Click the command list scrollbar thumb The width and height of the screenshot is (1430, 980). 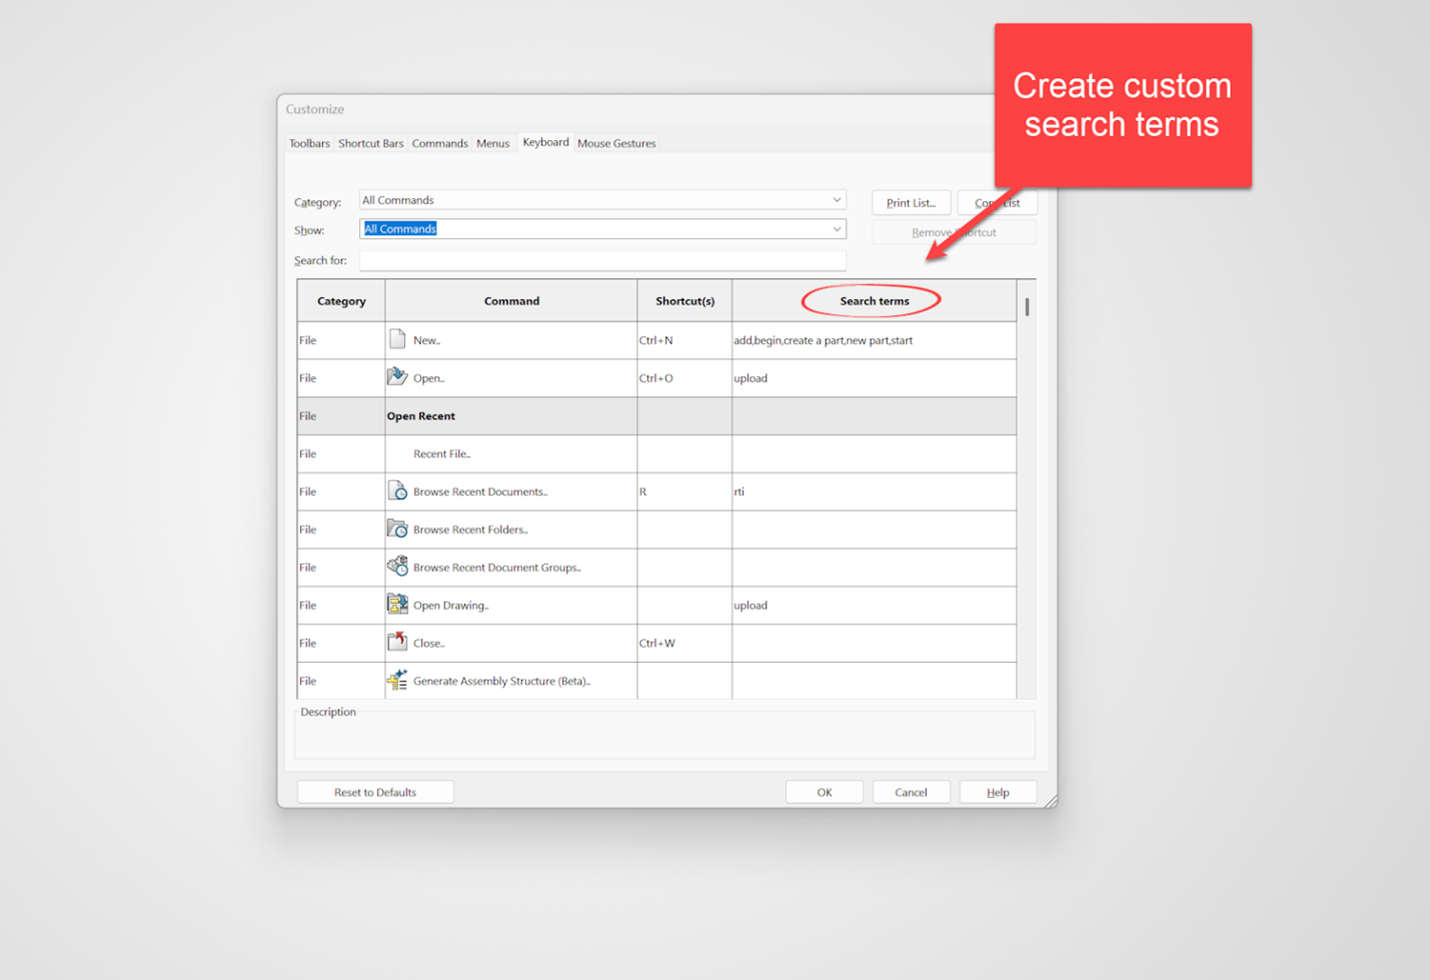click(x=1027, y=306)
